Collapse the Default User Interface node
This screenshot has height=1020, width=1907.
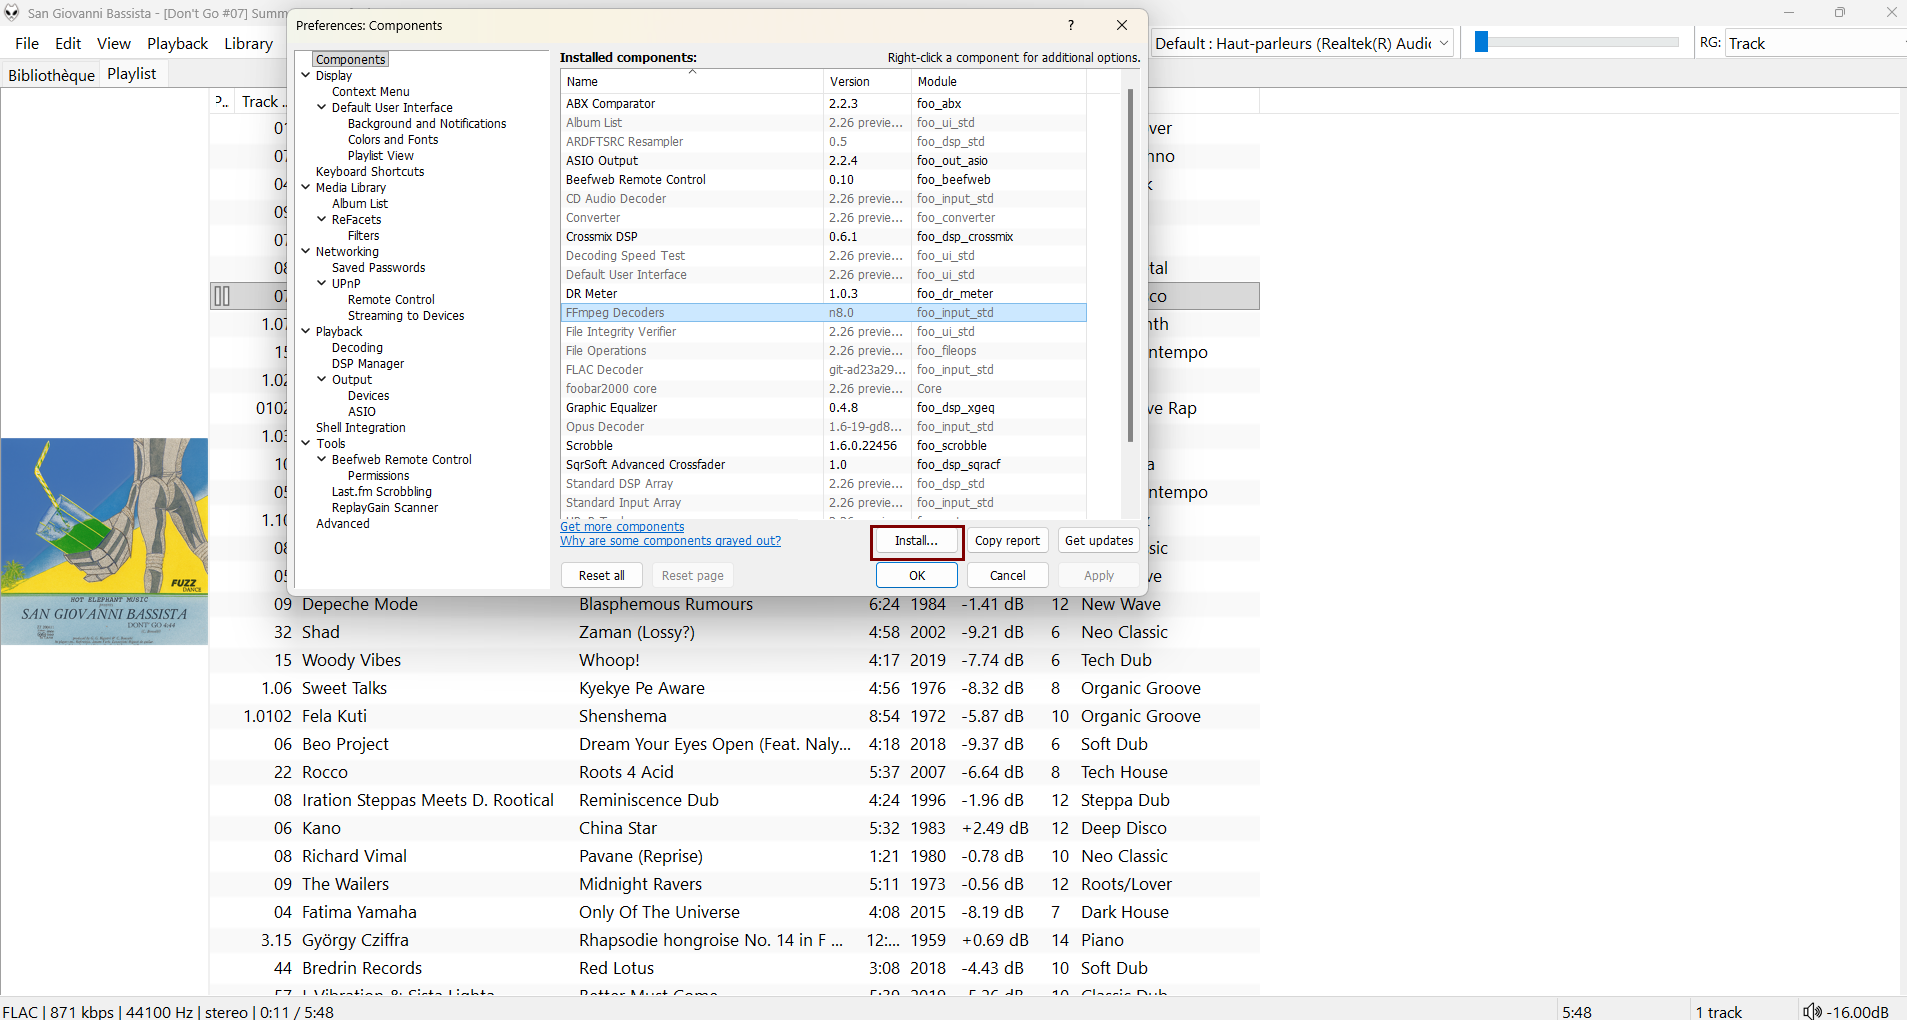tap(322, 107)
